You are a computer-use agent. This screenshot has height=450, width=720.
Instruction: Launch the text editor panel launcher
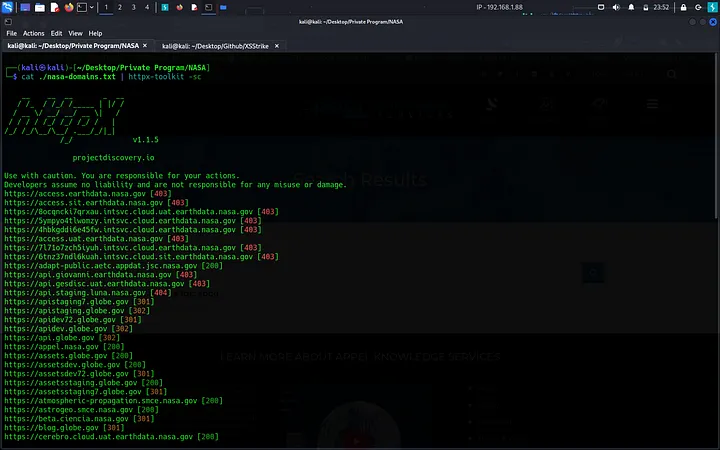click(x=55, y=7)
